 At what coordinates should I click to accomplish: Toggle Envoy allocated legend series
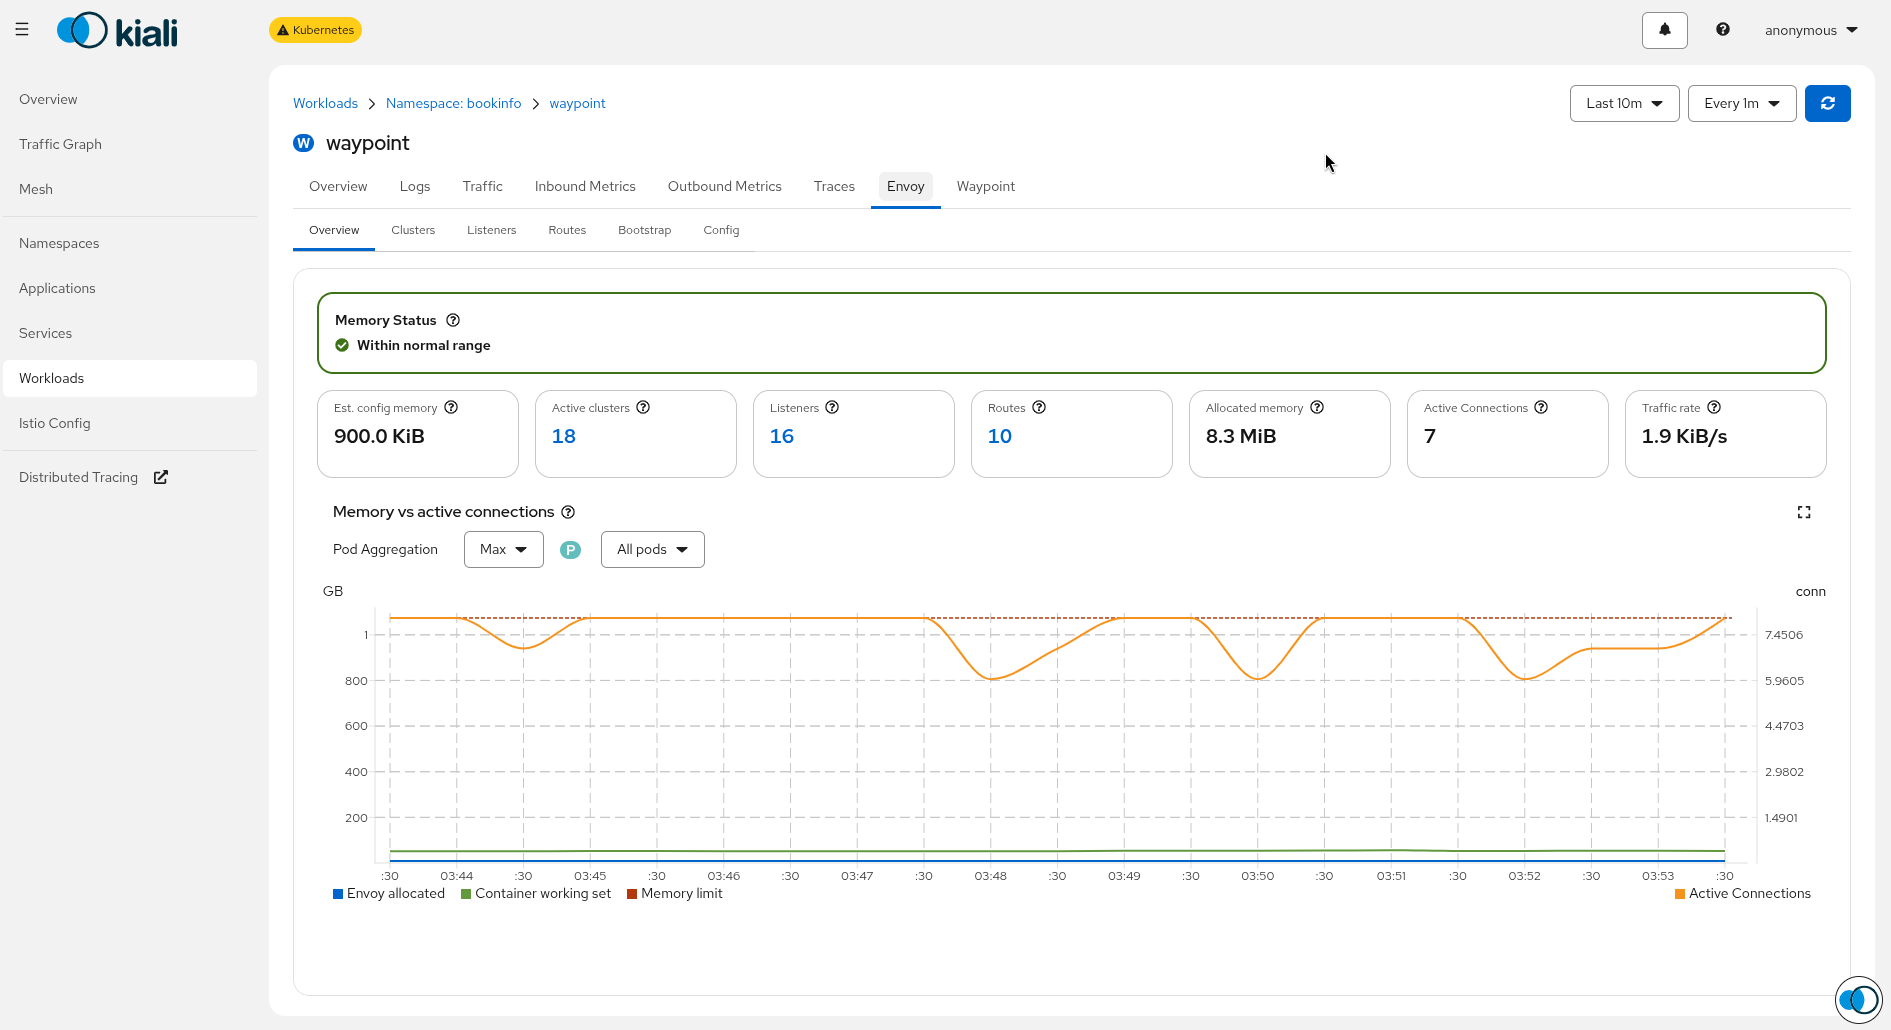coord(389,894)
